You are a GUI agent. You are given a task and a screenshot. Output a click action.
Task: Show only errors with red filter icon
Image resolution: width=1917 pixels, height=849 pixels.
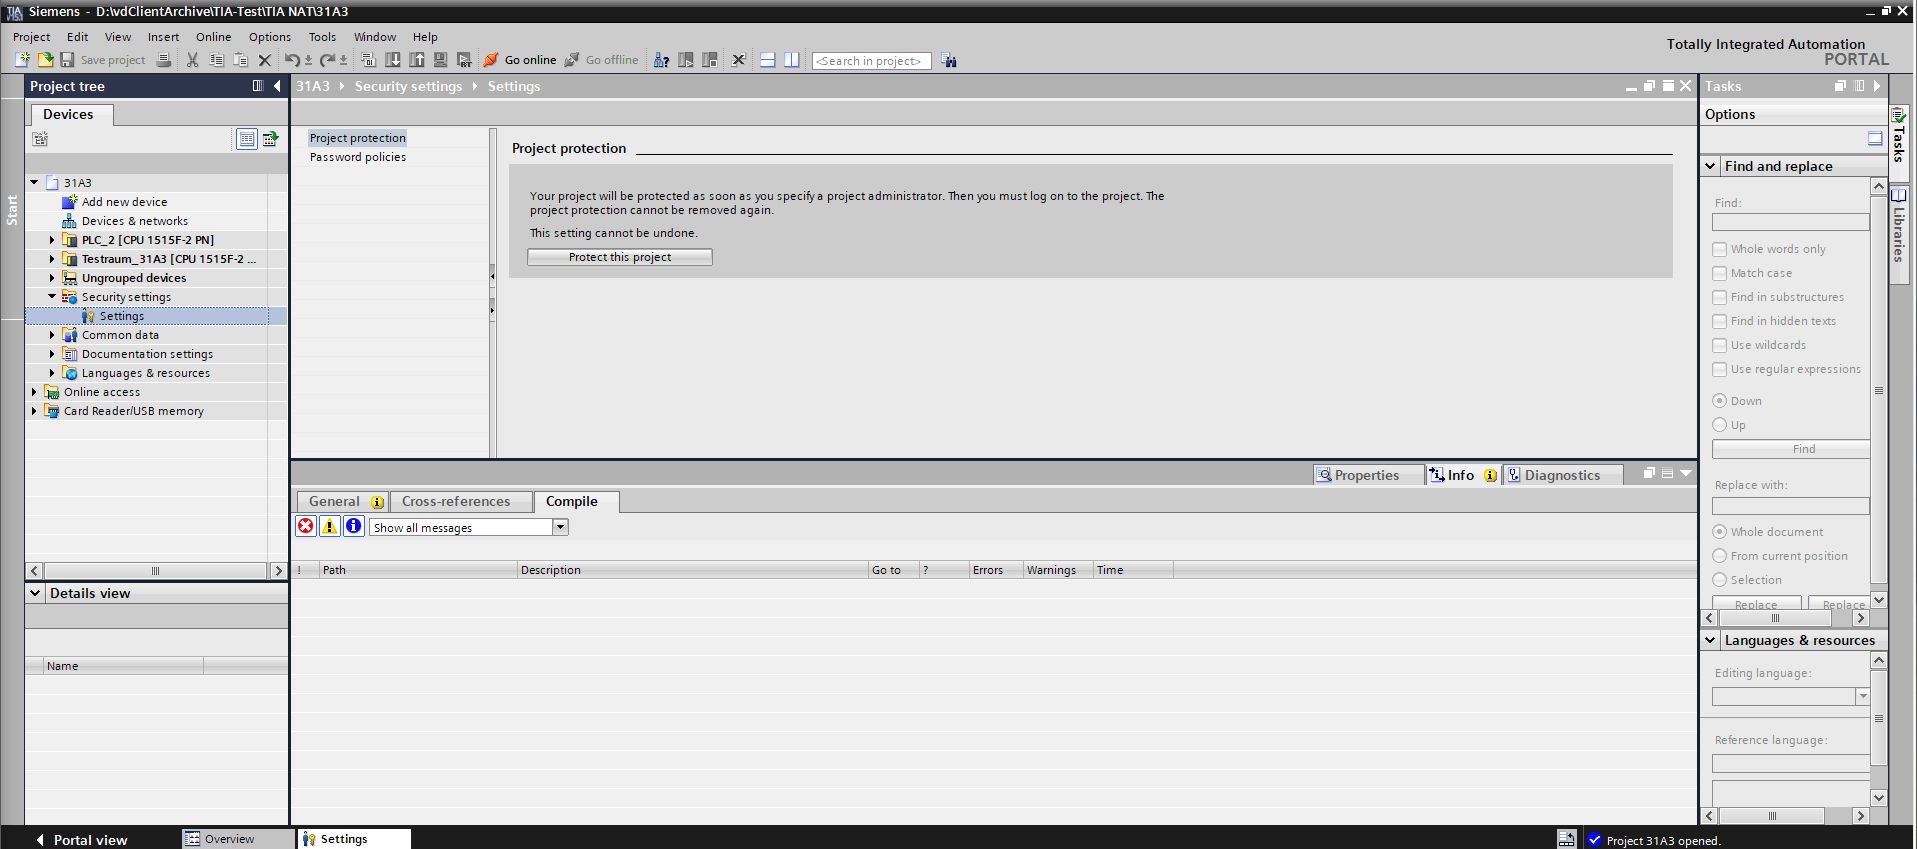pos(306,527)
